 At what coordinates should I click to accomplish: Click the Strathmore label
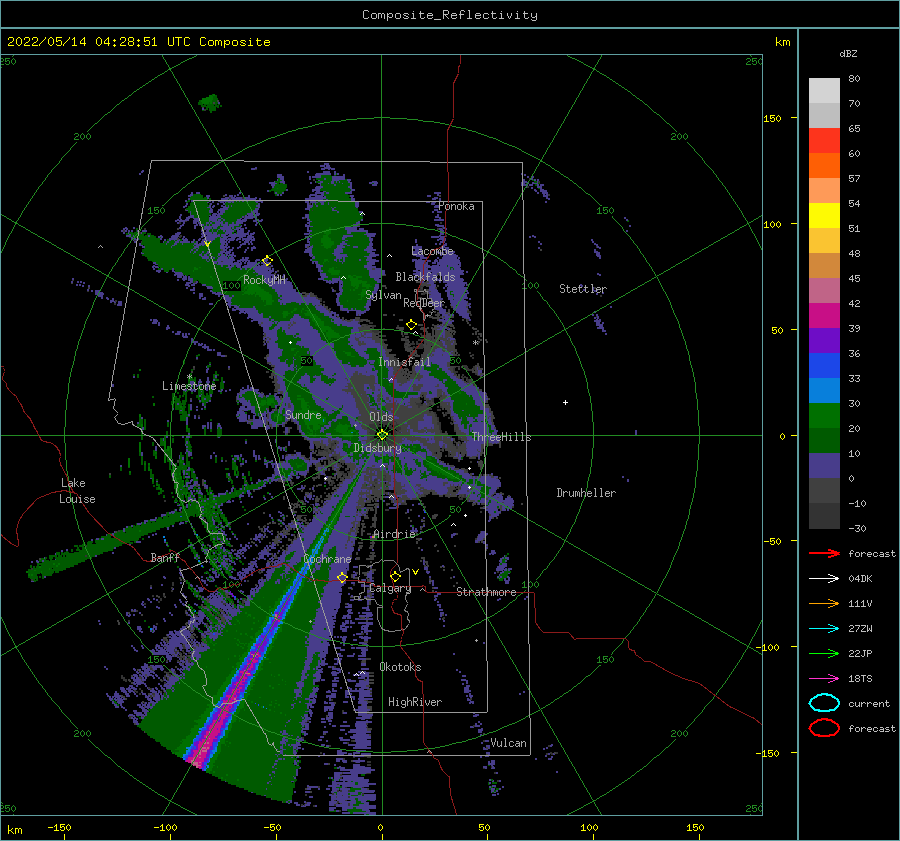(x=486, y=592)
